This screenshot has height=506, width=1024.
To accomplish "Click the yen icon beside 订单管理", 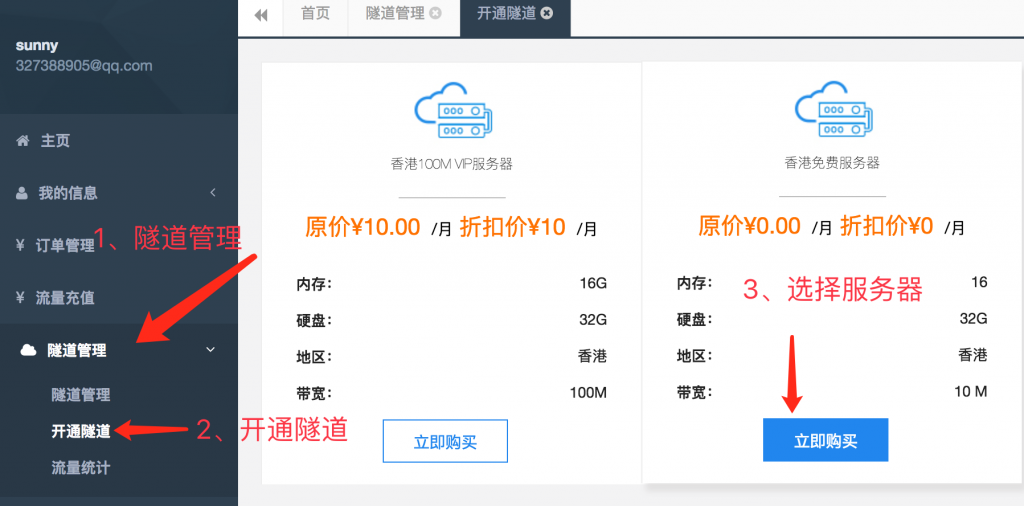I will click(x=20, y=245).
